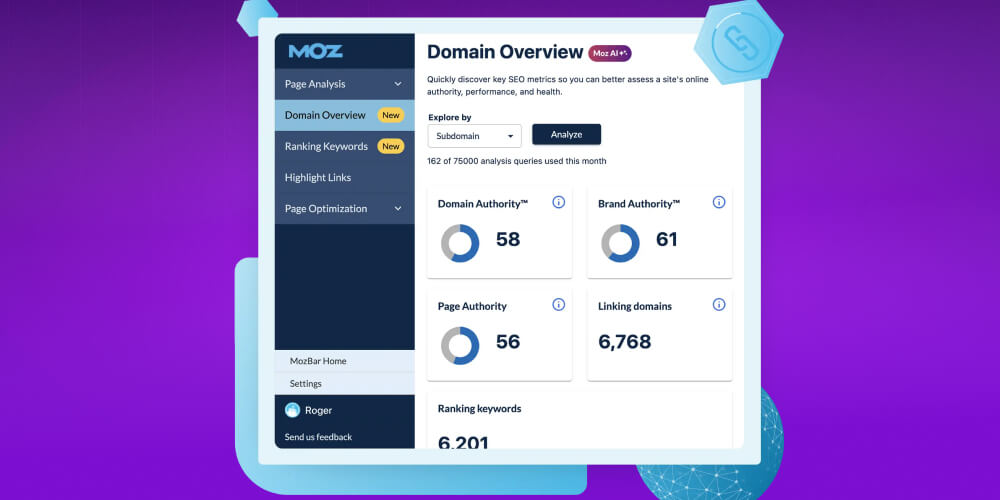
Task: Select Ranking Keywords in sidebar
Action: (x=344, y=147)
